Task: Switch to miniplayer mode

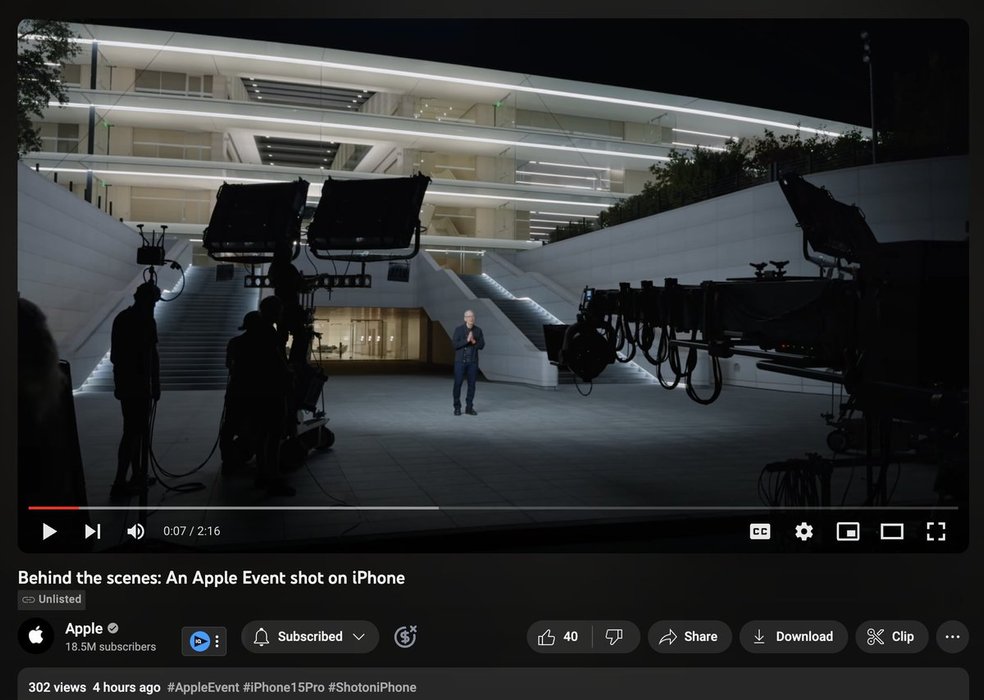Action: tap(848, 532)
